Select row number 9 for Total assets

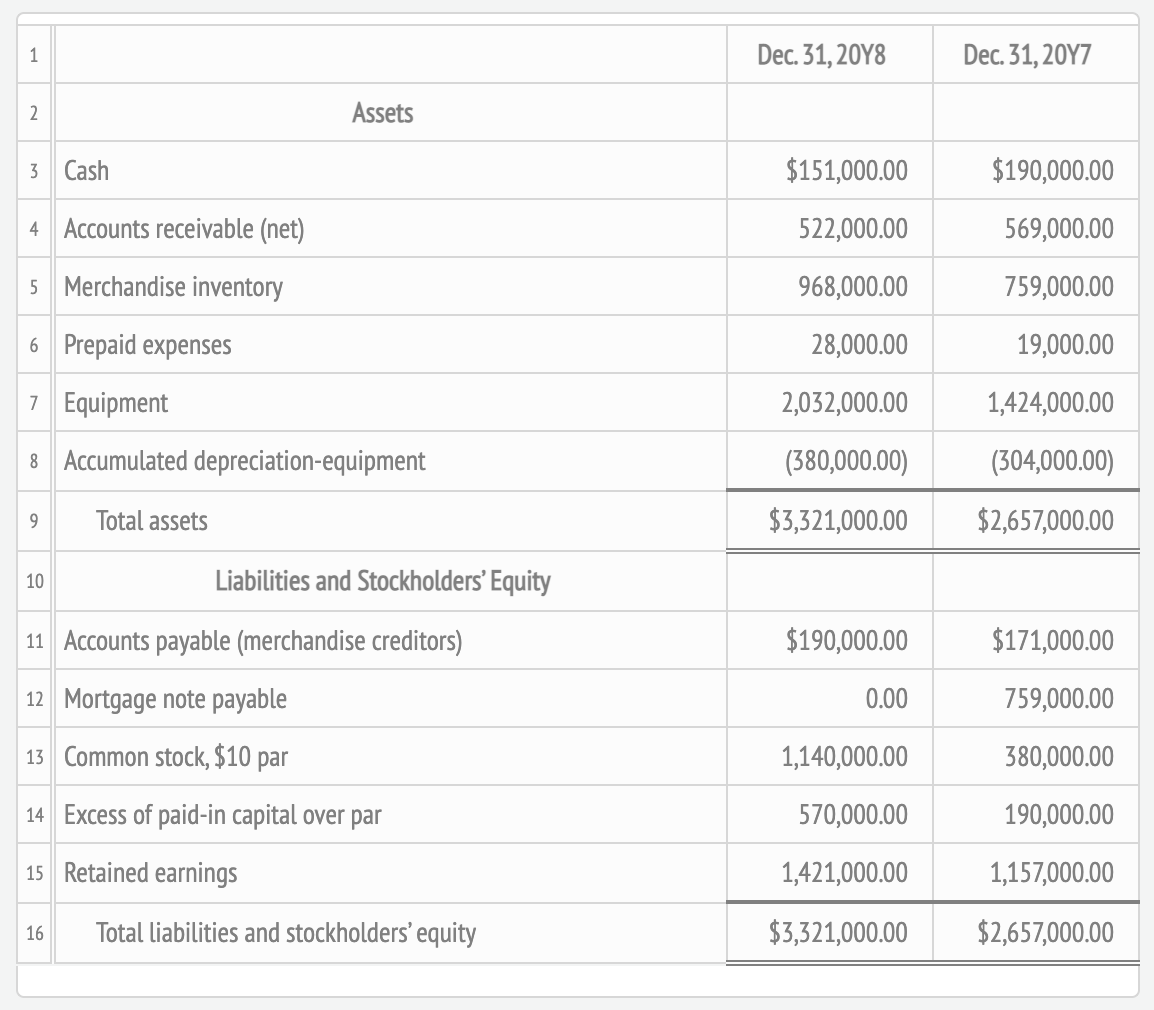pos(33,520)
